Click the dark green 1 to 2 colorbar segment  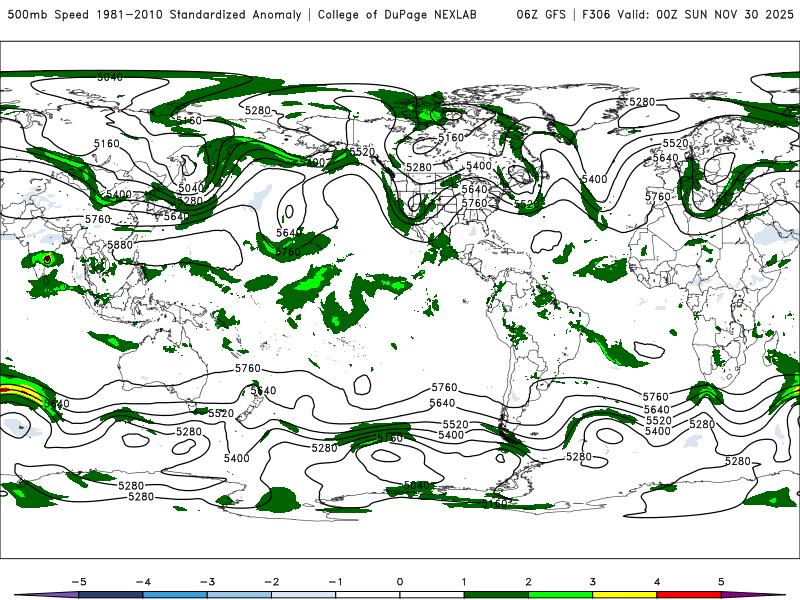[x=496, y=595]
